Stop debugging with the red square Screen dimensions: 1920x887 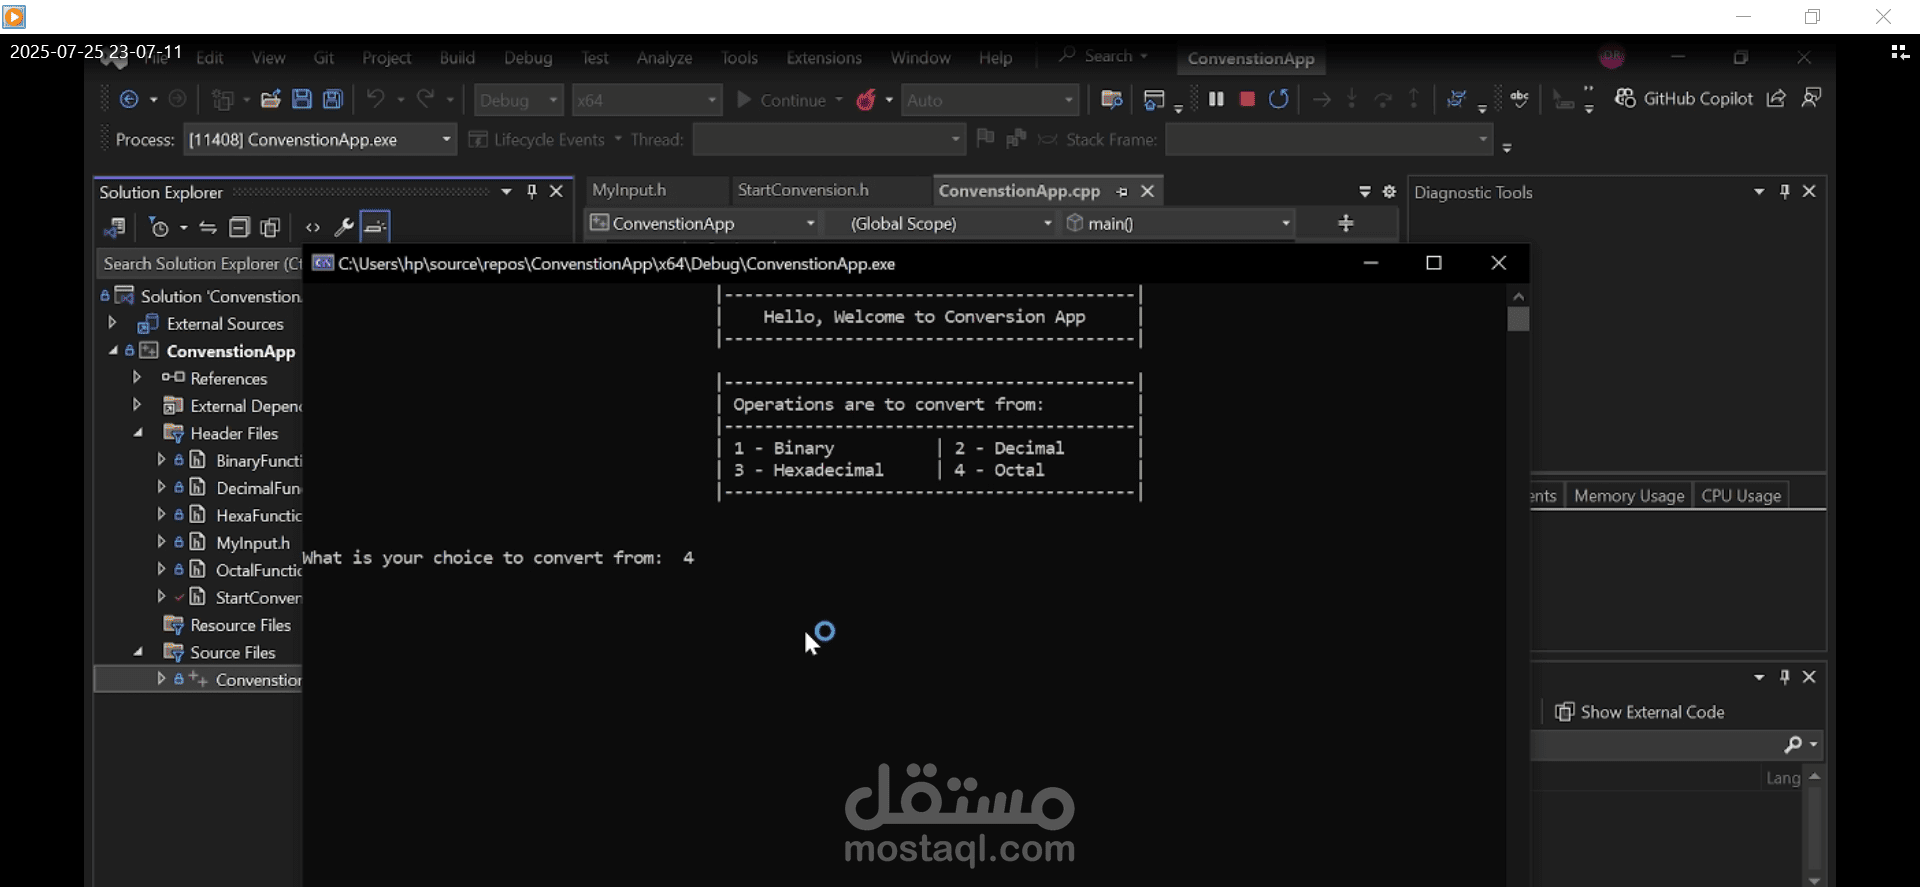(1247, 99)
